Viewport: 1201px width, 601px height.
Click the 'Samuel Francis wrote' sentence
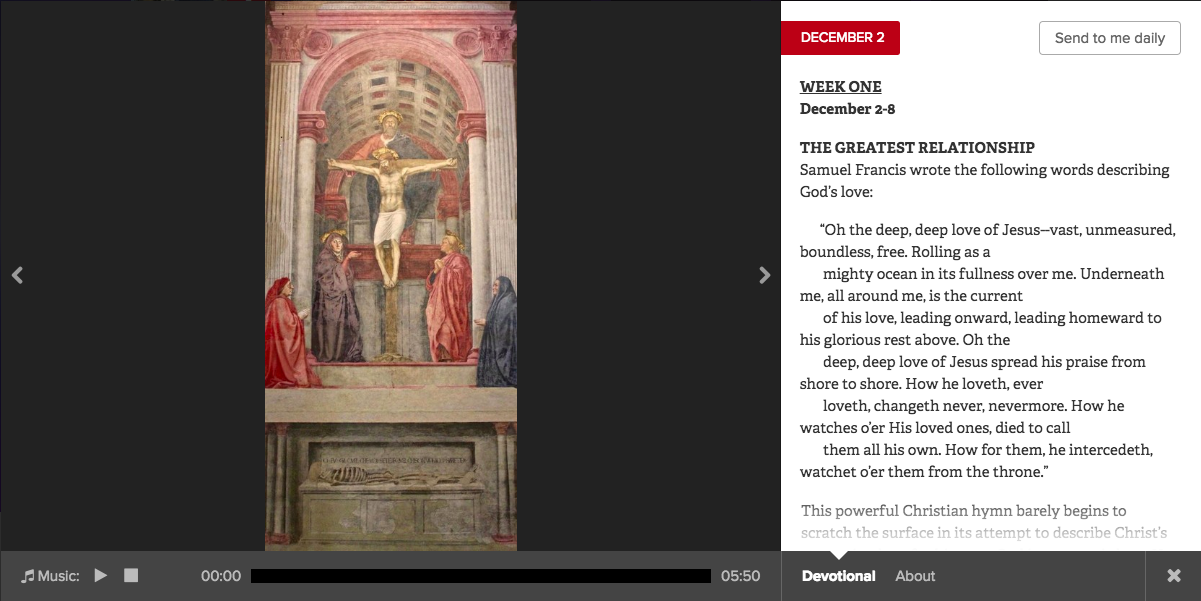pyautogui.click(x=985, y=181)
